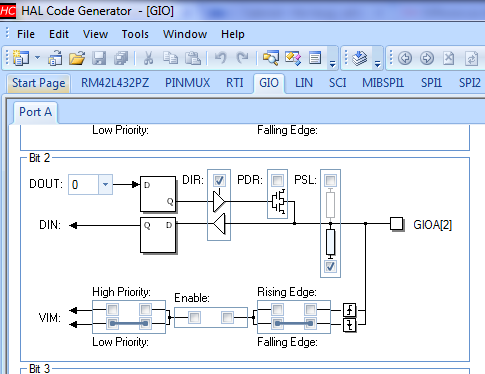Viewport: 485px width, 374px height.
Task: Check the left High Priority checkbox
Action: [112, 309]
